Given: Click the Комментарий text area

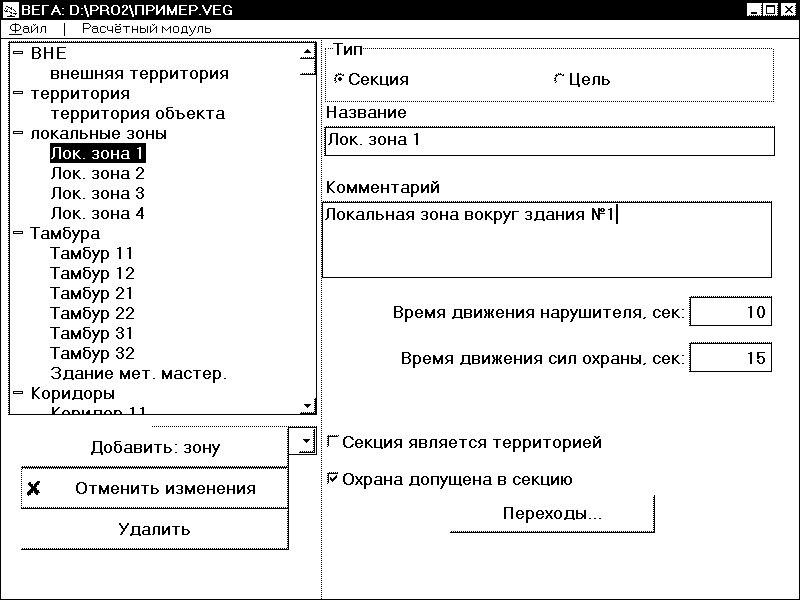Looking at the screenshot, I should point(547,240).
